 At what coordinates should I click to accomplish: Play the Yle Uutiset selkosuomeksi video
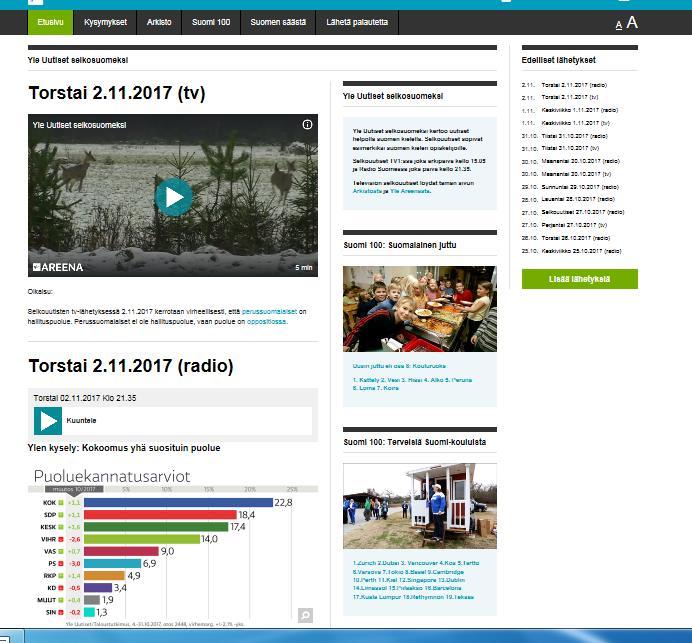coord(173,197)
